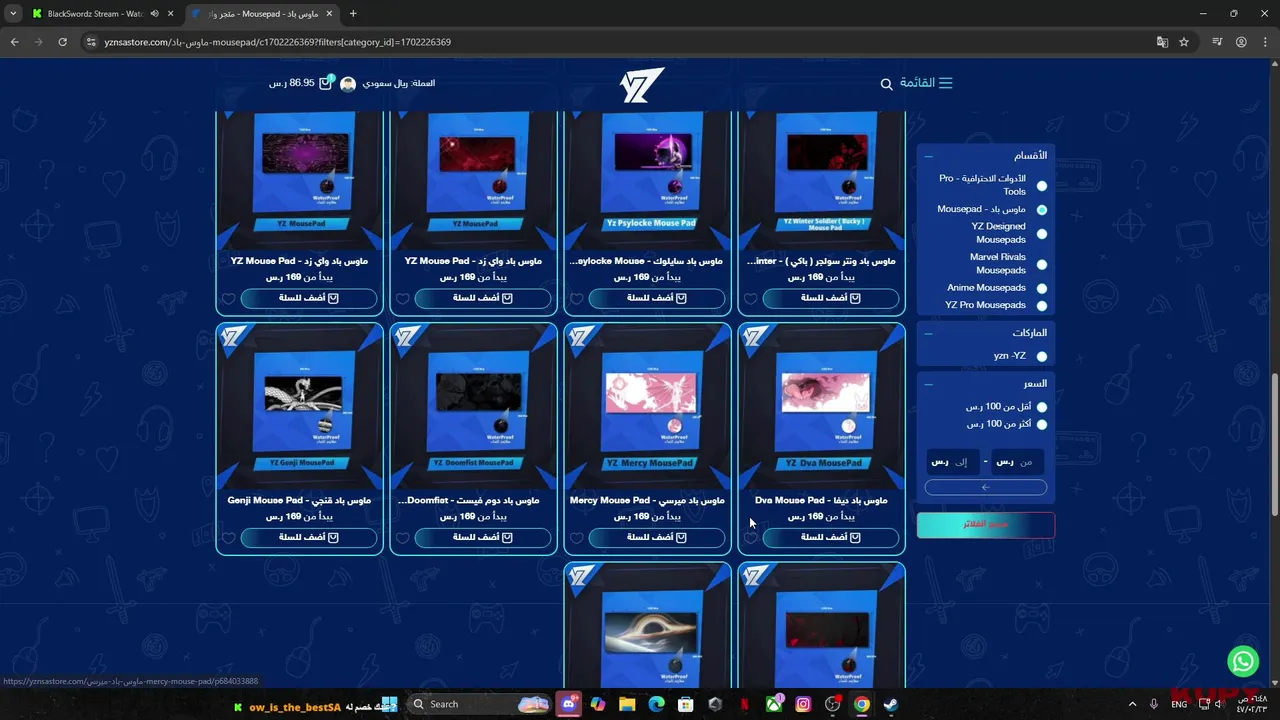
Task: Favorite the Winter Soldier mouse pad heart
Action: [751, 299]
